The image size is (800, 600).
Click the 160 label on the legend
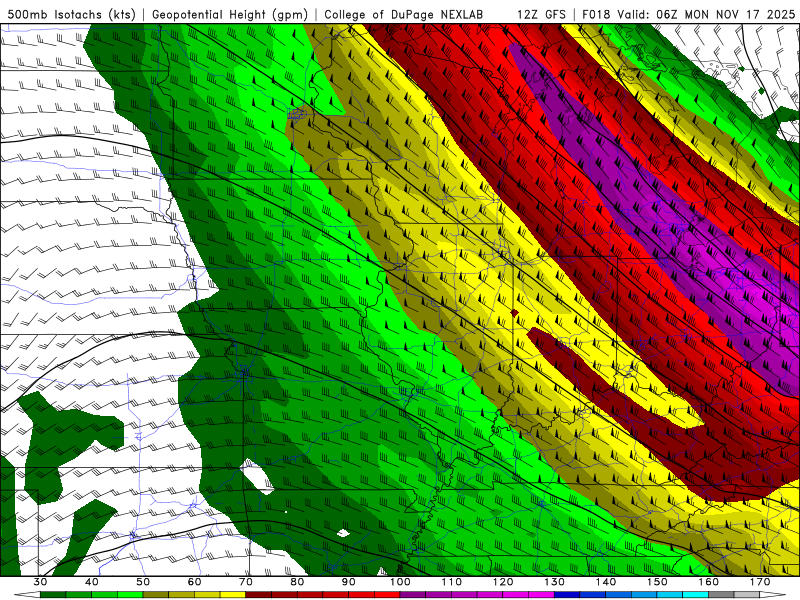708,582
